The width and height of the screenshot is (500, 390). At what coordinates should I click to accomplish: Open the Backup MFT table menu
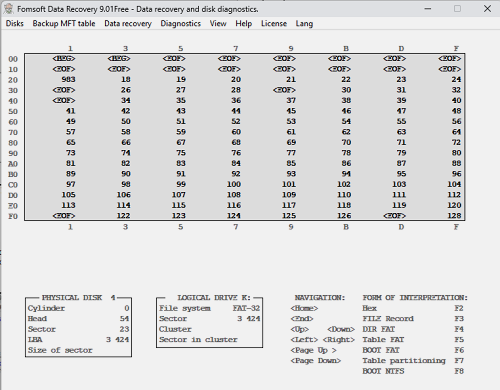[64, 24]
